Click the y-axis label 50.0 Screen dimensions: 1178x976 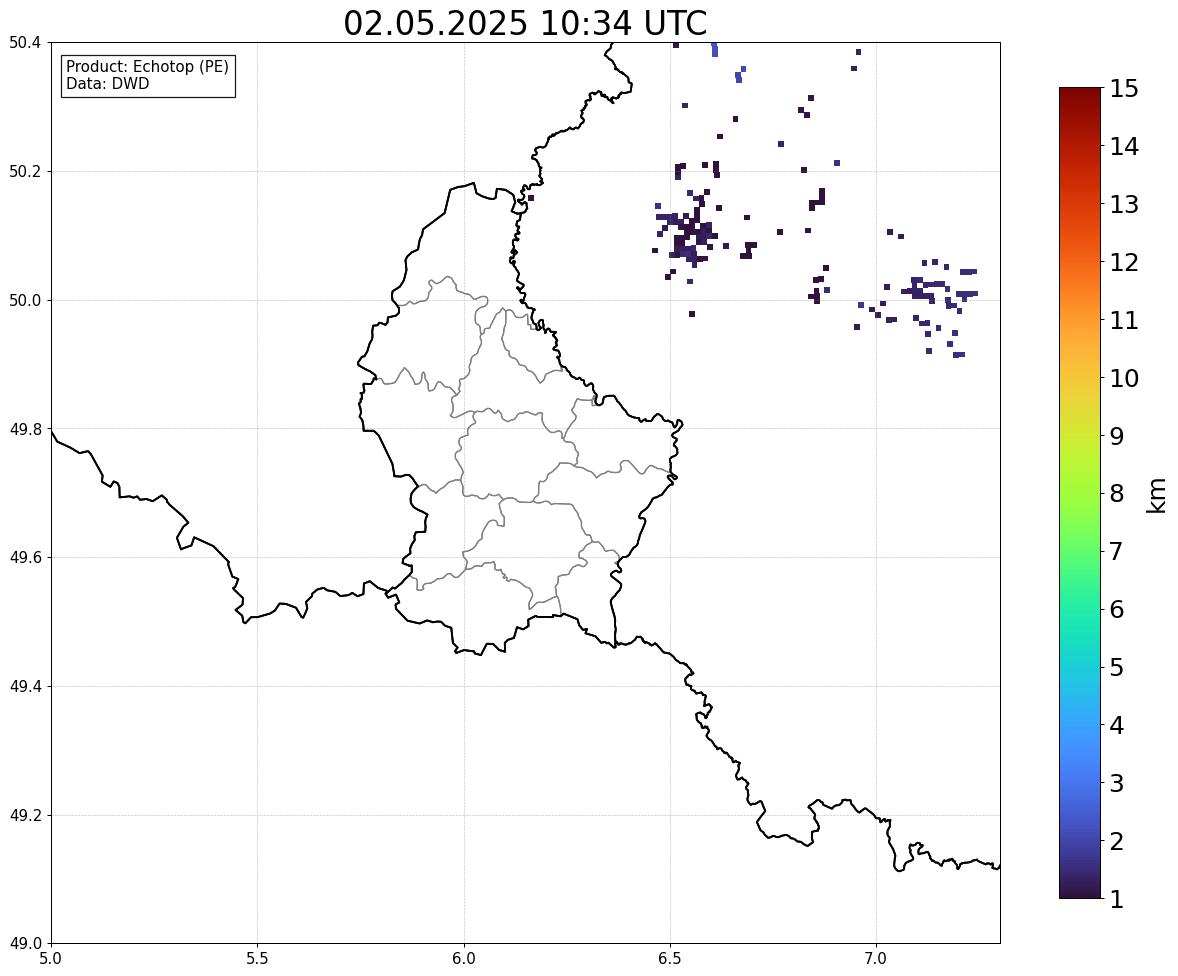(x=26, y=301)
